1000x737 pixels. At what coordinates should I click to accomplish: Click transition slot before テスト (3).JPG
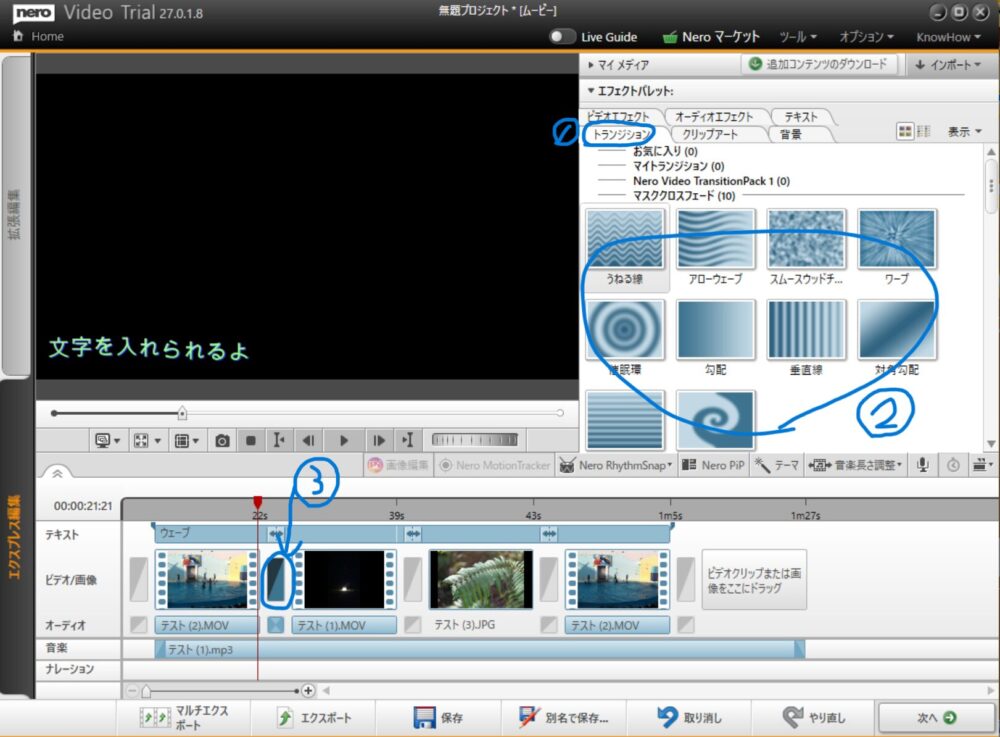[x=413, y=579]
